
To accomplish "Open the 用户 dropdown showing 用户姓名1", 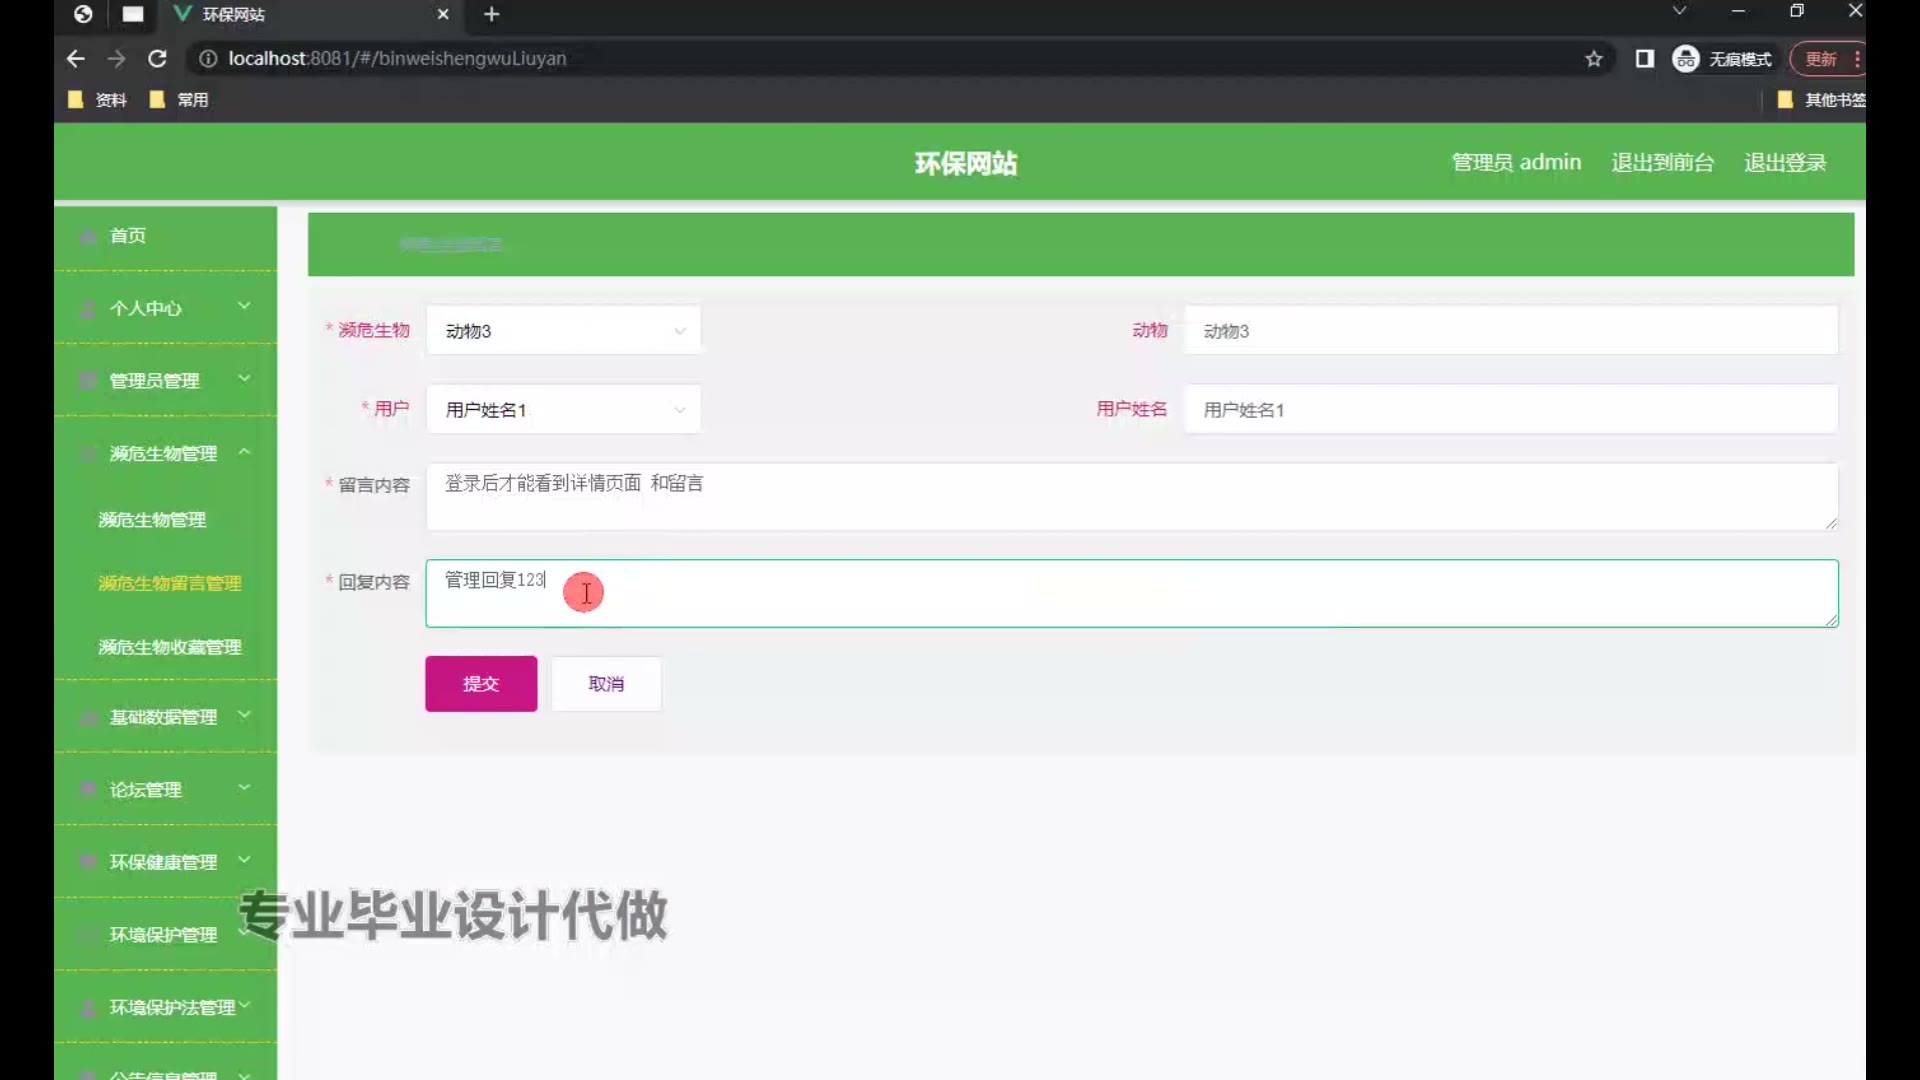I will tap(563, 410).
